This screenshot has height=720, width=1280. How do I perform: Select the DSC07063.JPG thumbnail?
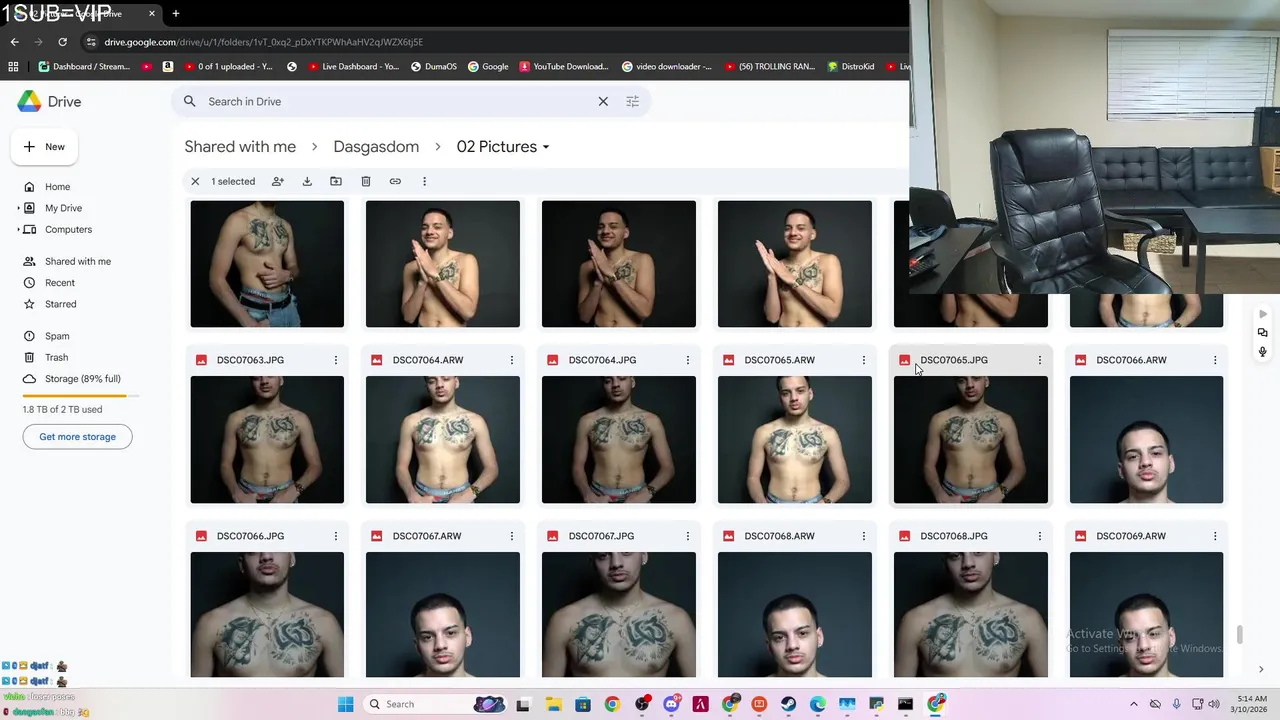[267, 440]
